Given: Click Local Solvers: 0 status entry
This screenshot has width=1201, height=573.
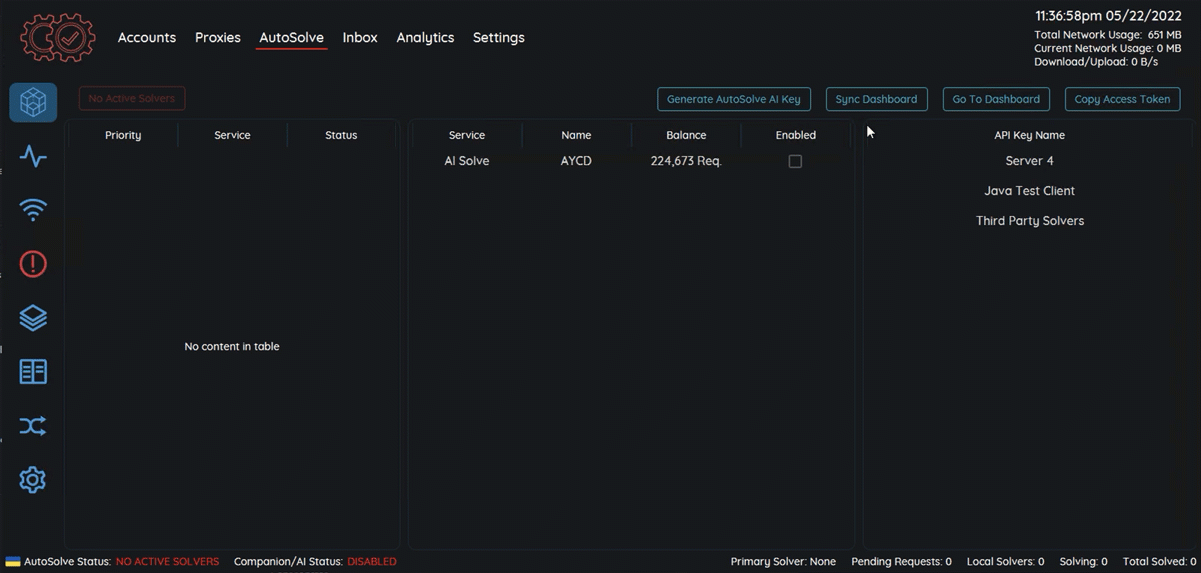Looking at the screenshot, I should [1005, 562].
